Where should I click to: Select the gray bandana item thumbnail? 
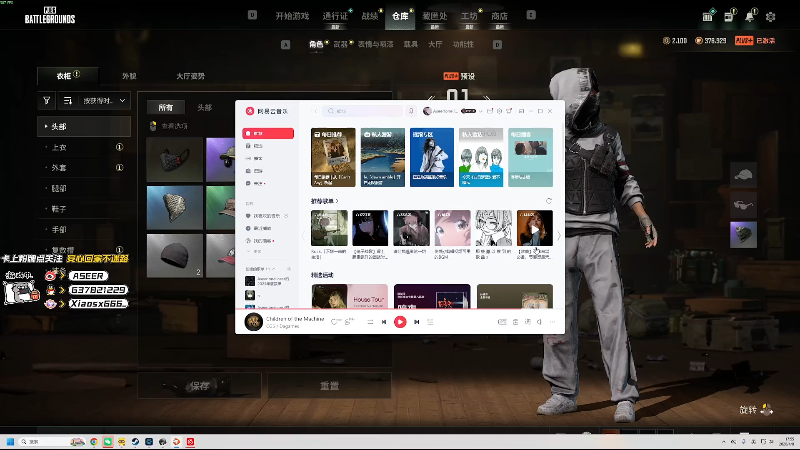(174, 208)
